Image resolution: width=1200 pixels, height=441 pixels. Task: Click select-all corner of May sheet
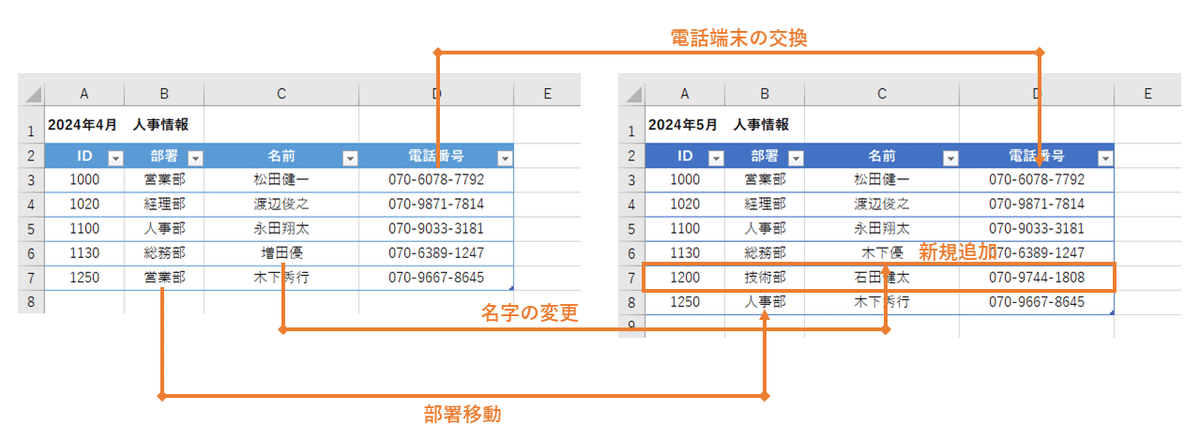click(633, 94)
